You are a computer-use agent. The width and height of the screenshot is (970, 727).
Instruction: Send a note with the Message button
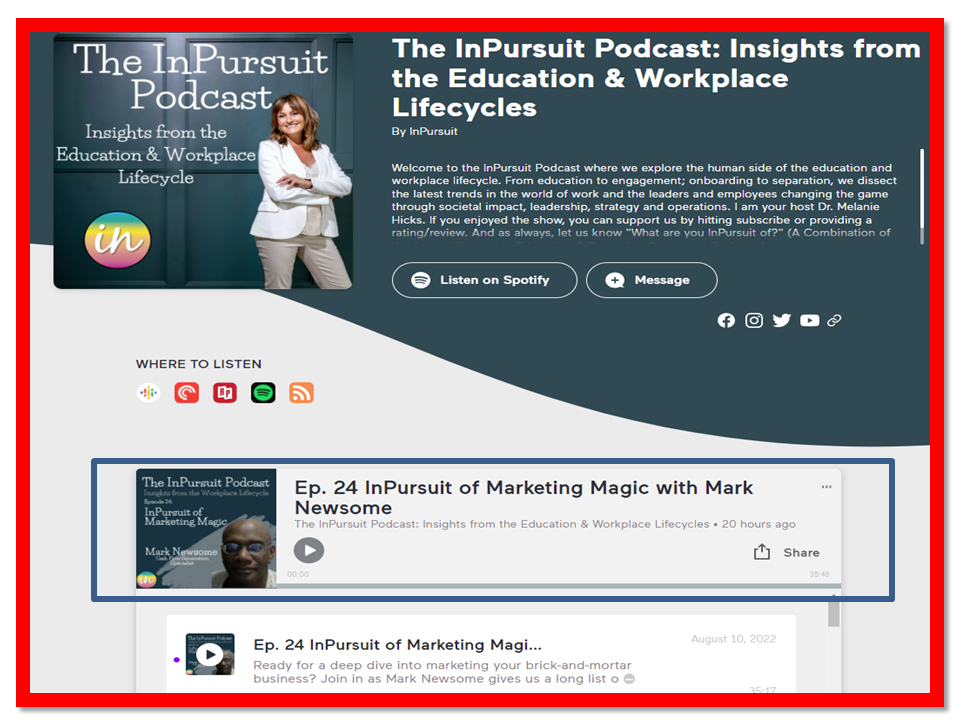[651, 280]
